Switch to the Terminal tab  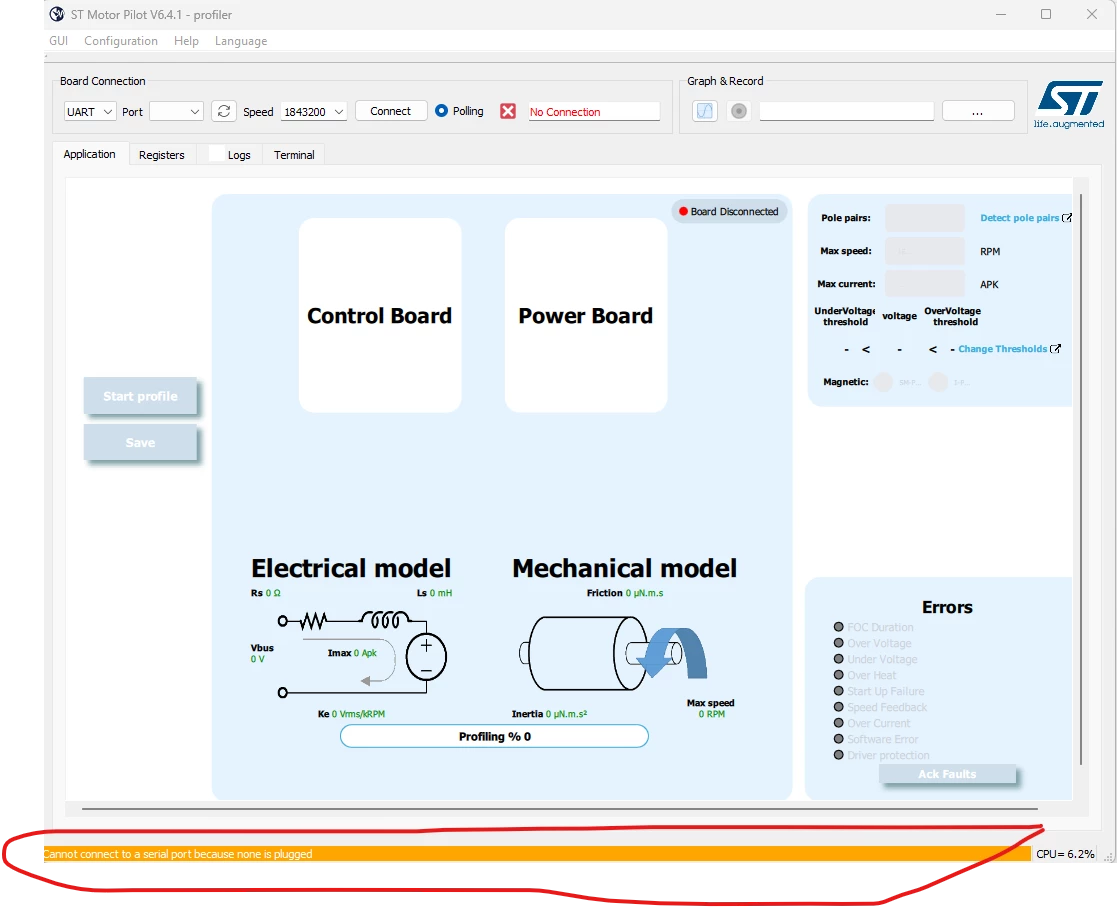point(293,155)
